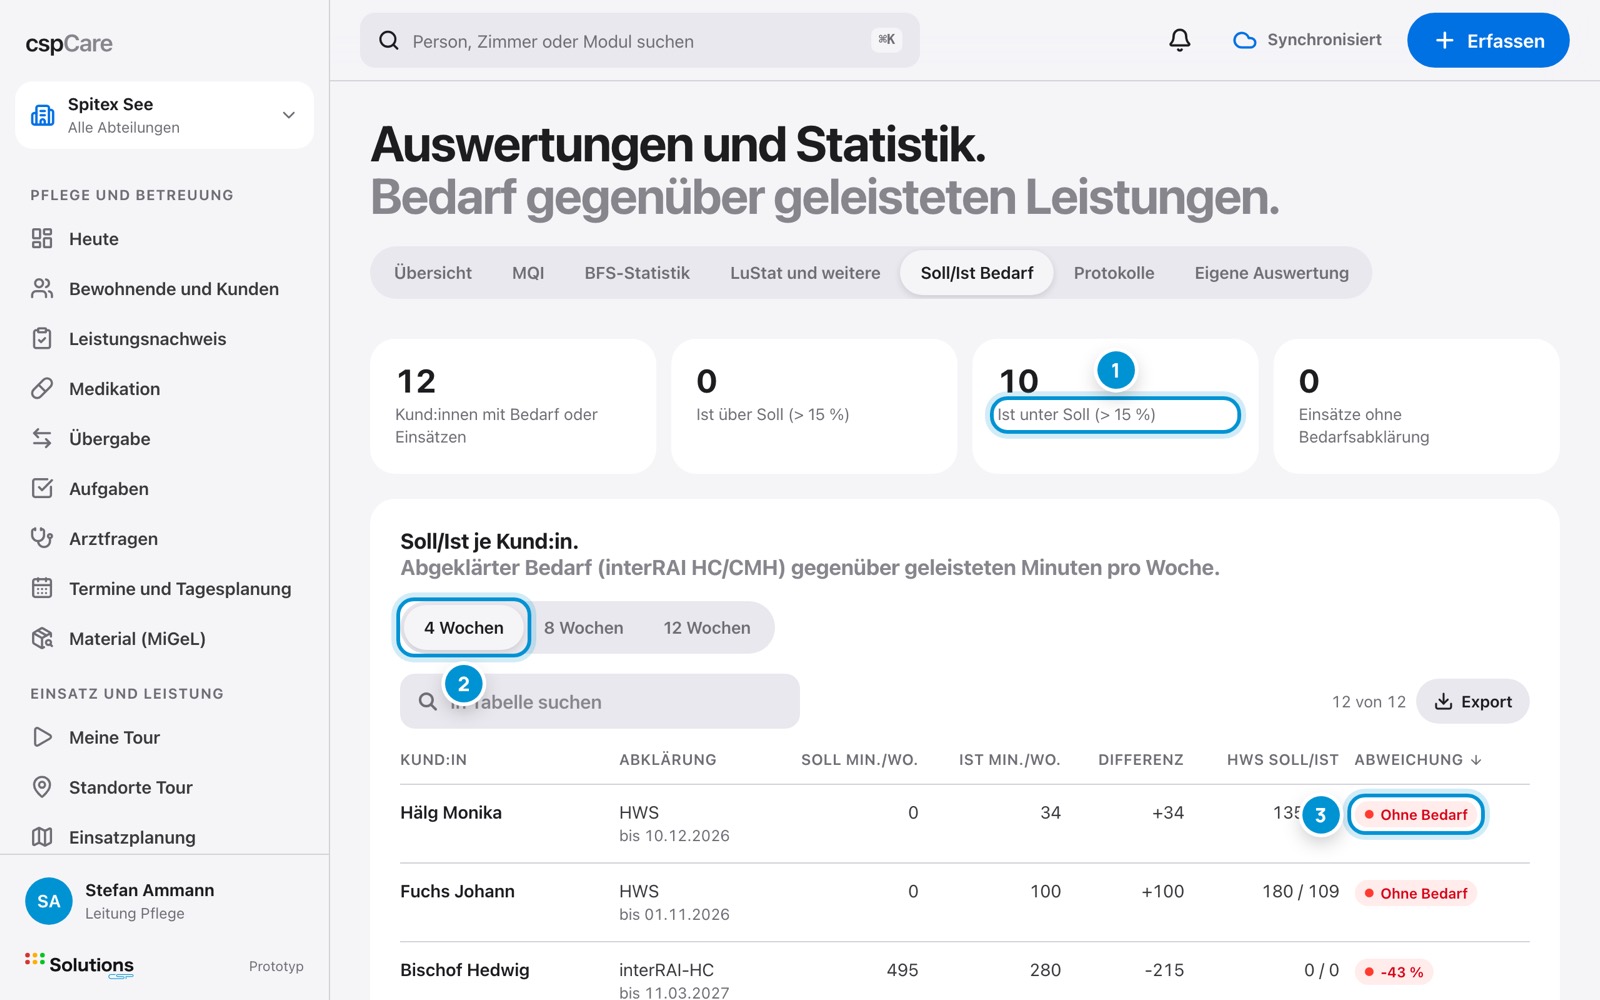1600x1000 pixels.
Task: Open the LuStat und weitere tab
Action: click(x=805, y=273)
